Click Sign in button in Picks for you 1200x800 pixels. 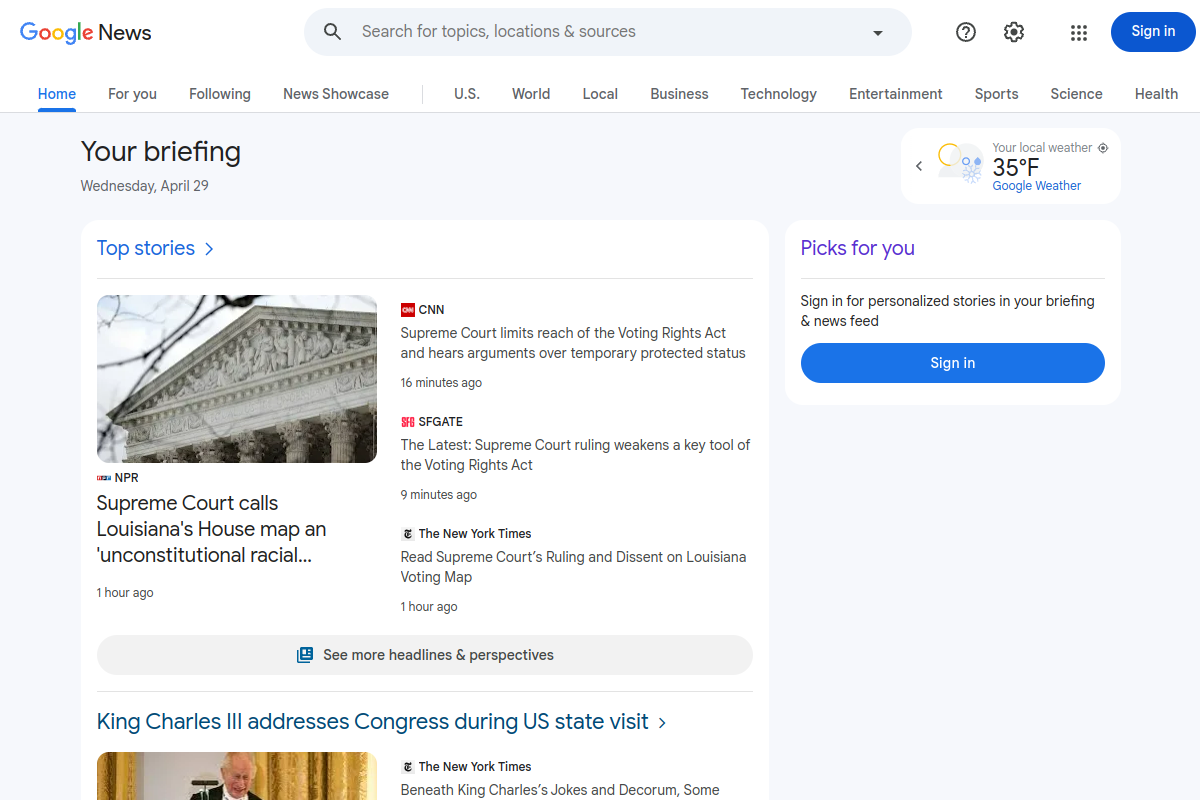tap(953, 363)
